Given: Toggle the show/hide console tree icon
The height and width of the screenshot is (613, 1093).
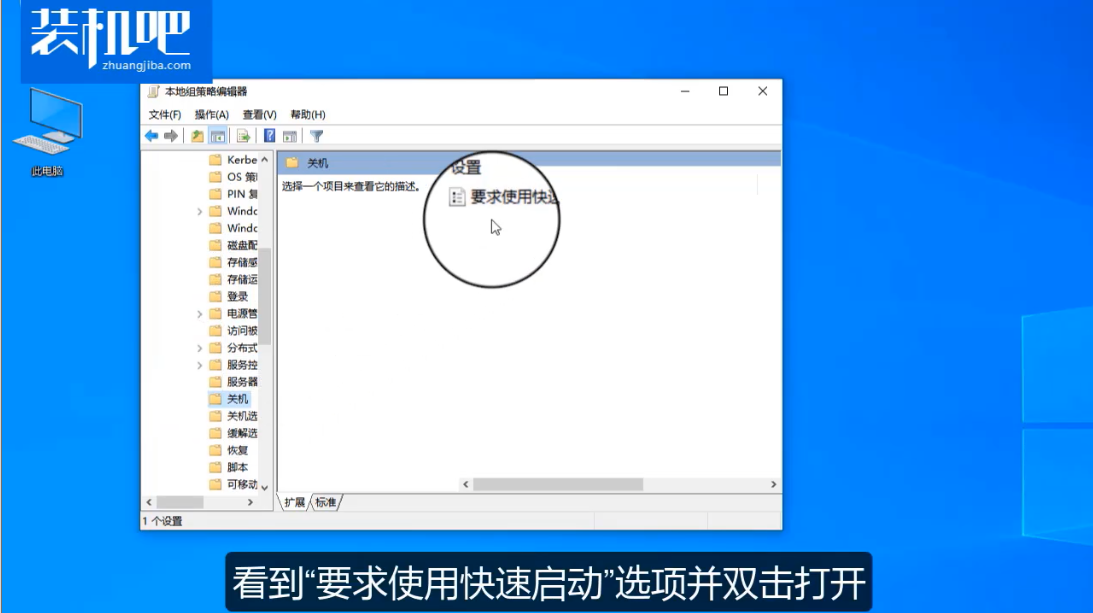Looking at the screenshot, I should (x=217, y=136).
